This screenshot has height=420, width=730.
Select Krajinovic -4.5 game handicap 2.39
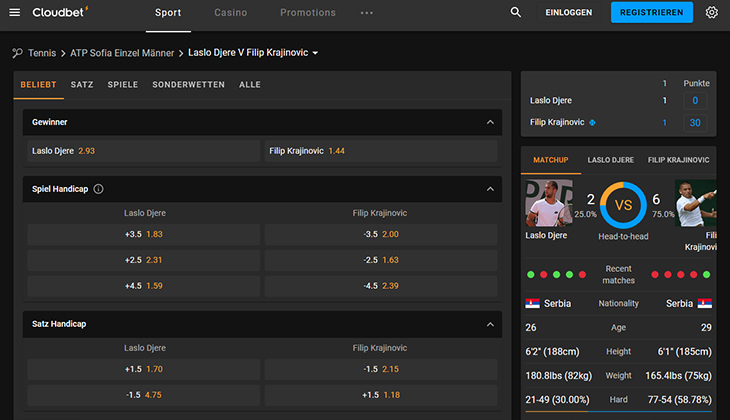(381, 286)
